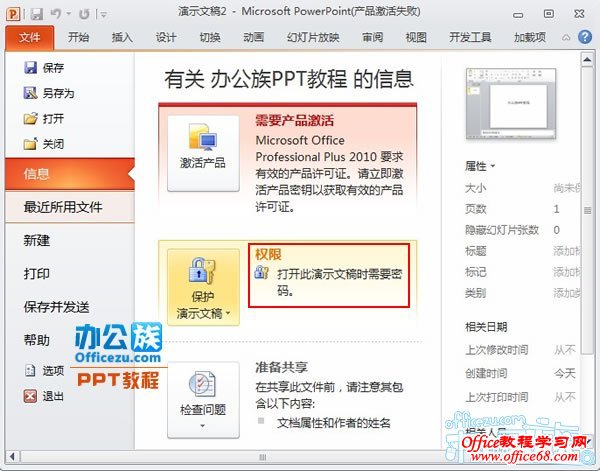Image resolution: width=600 pixels, height=471 pixels.
Task: Open the 保护演示文稿 dropdown button
Action: [203, 287]
